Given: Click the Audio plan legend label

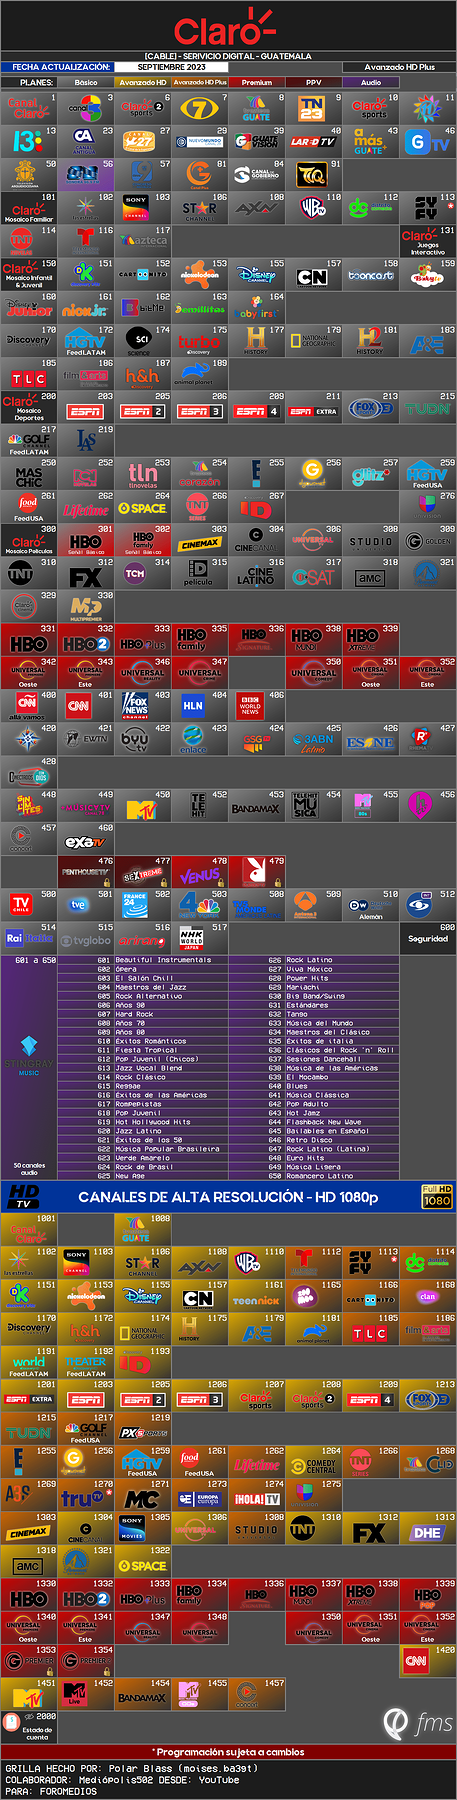Looking at the screenshot, I should [371, 82].
